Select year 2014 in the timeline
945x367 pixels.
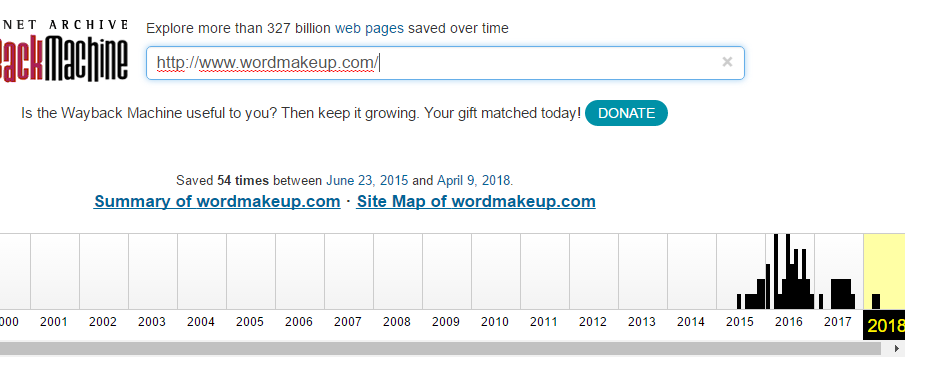pos(691,322)
